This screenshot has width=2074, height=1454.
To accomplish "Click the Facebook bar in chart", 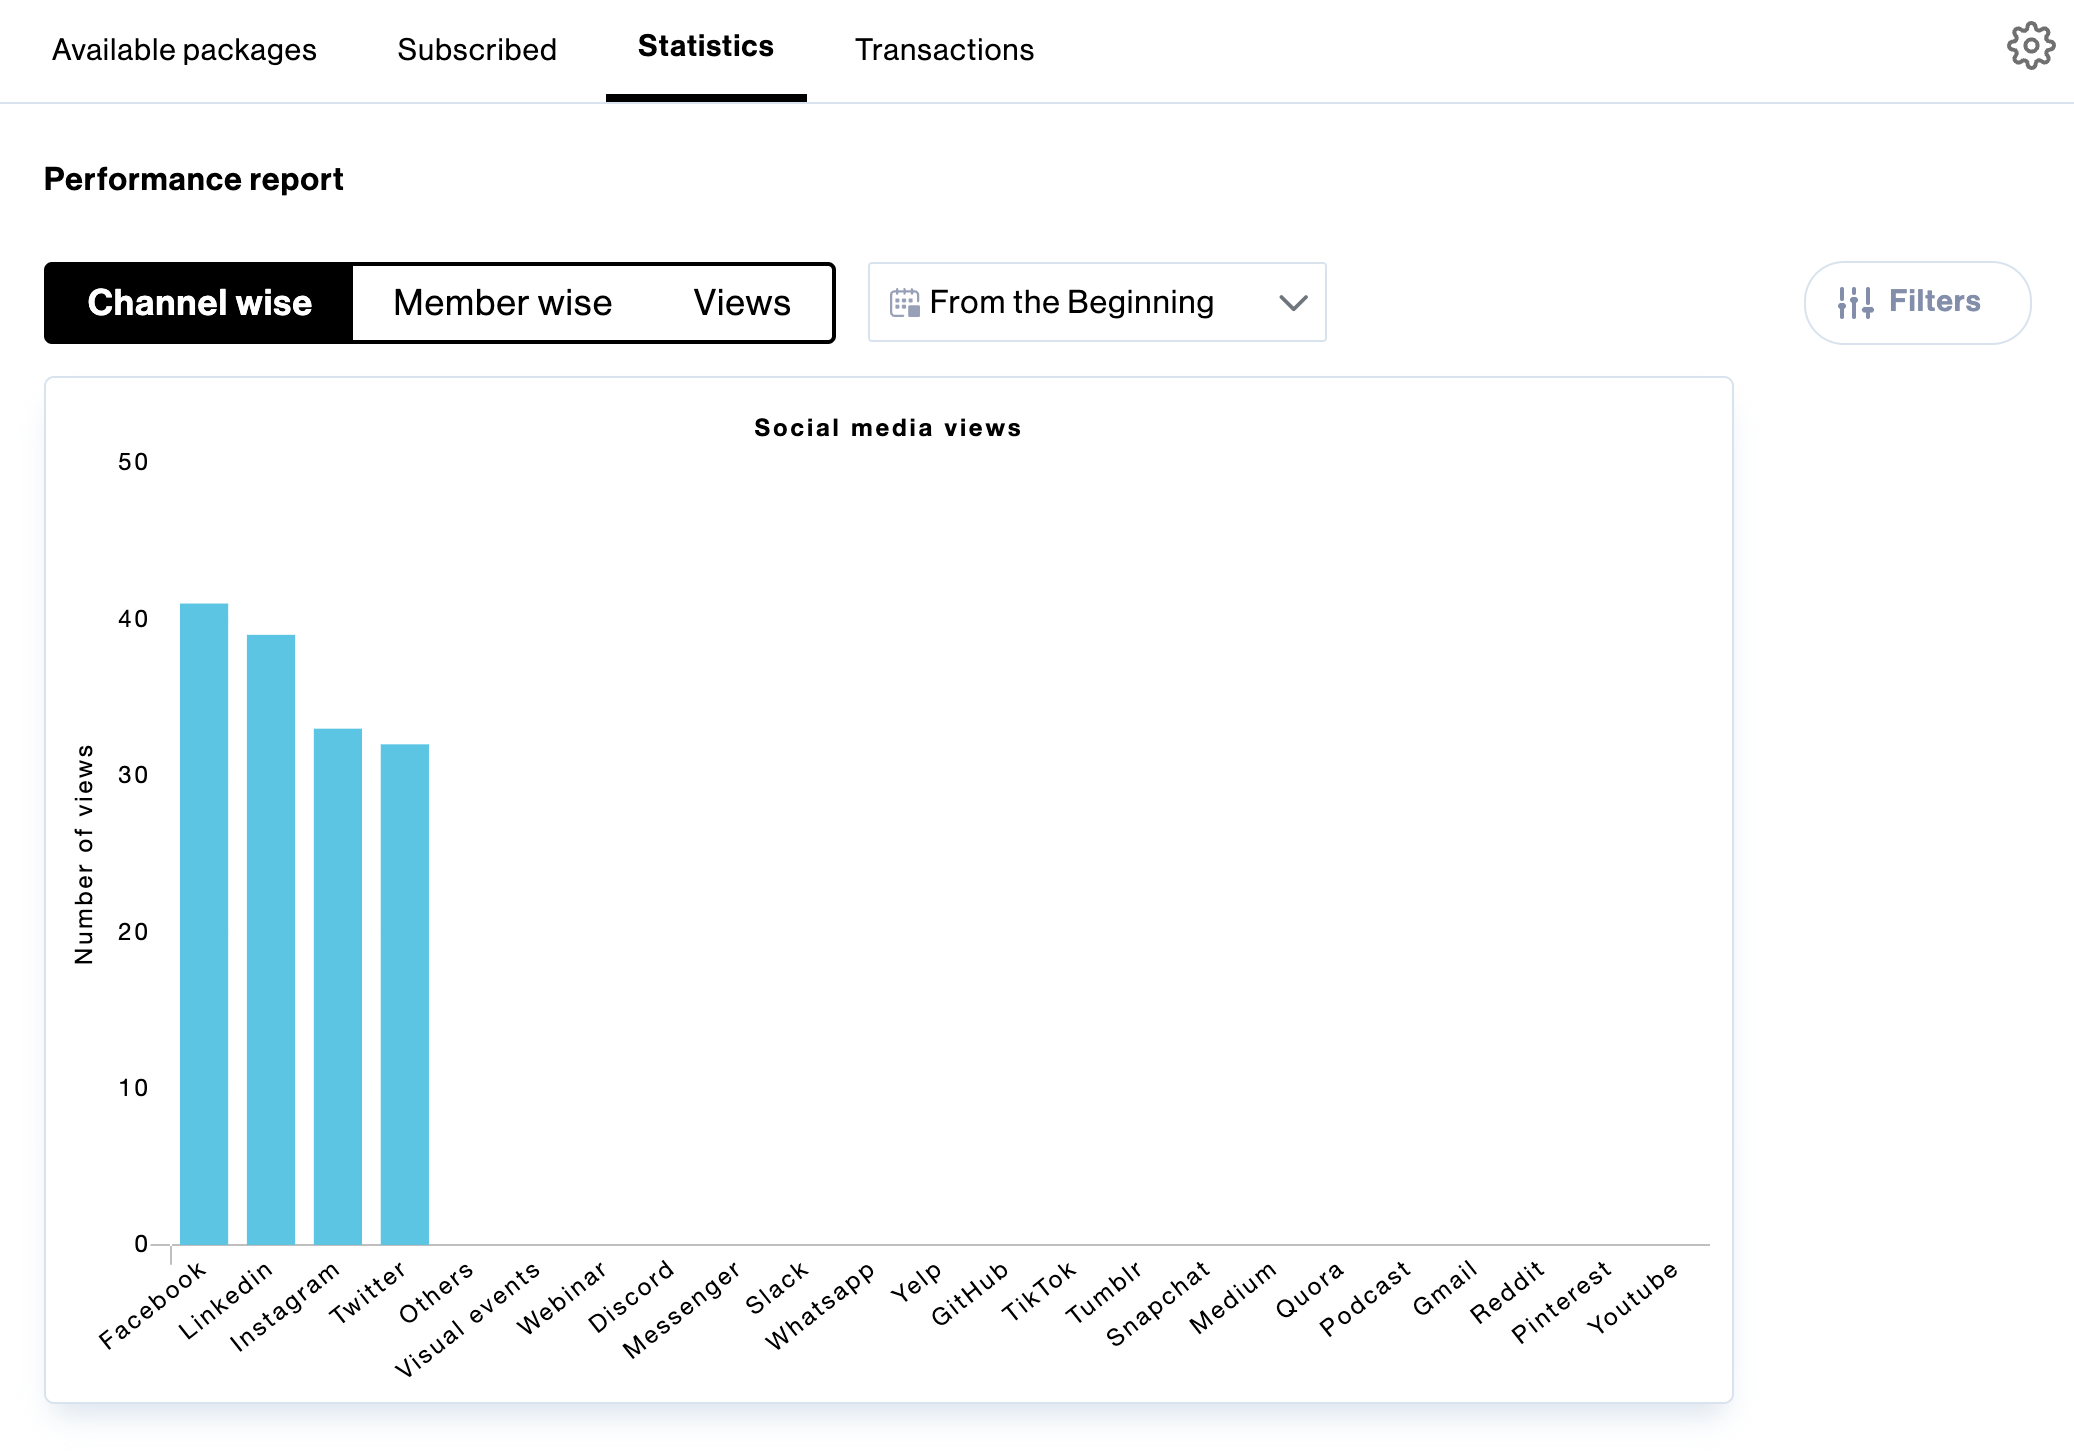I will 204,924.
